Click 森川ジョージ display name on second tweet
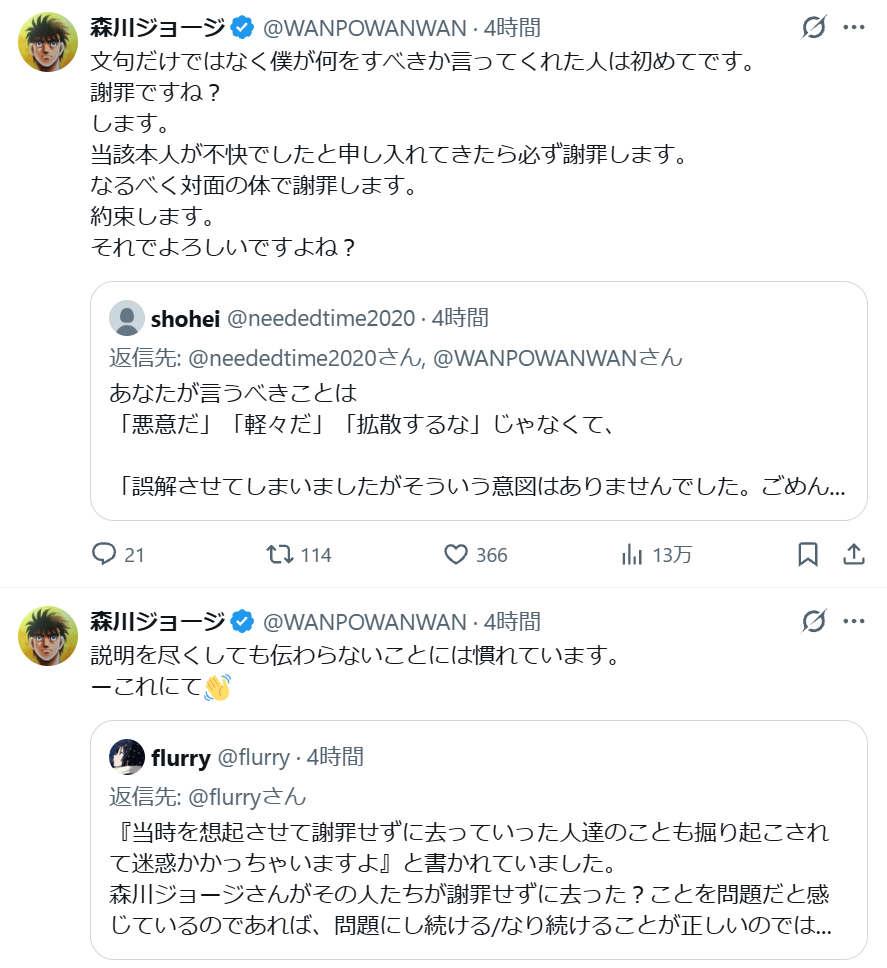Image resolution: width=887 pixels, height=968 pixels. (157, 621)
